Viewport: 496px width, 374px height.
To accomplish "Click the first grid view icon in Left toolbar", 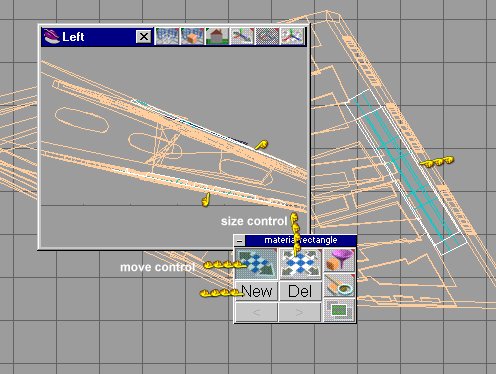I will point(167,36).
